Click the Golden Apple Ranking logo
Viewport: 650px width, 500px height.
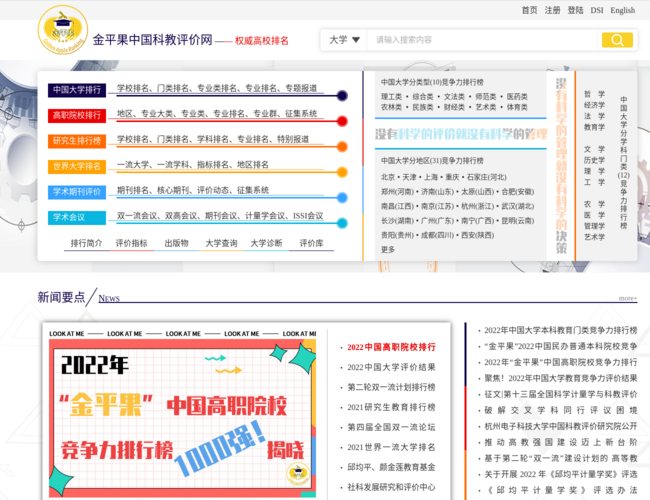coord(63,30)
